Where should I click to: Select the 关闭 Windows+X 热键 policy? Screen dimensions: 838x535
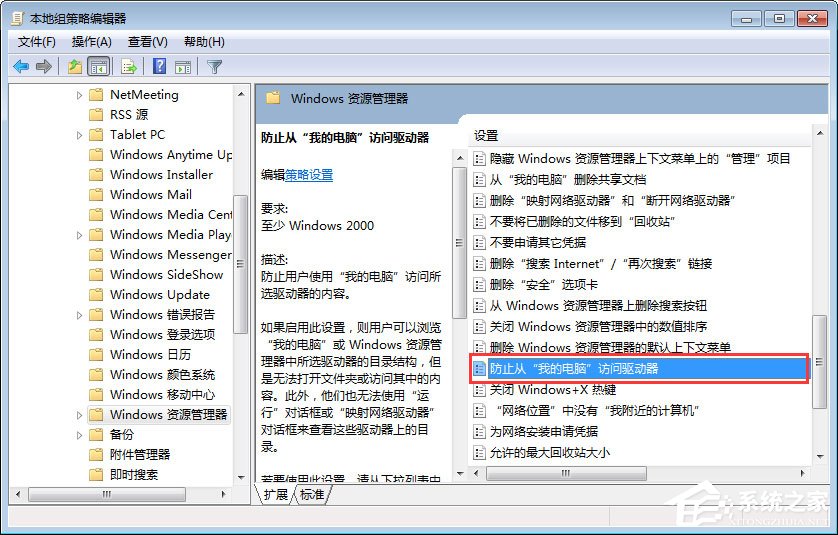tap(552, 389)
